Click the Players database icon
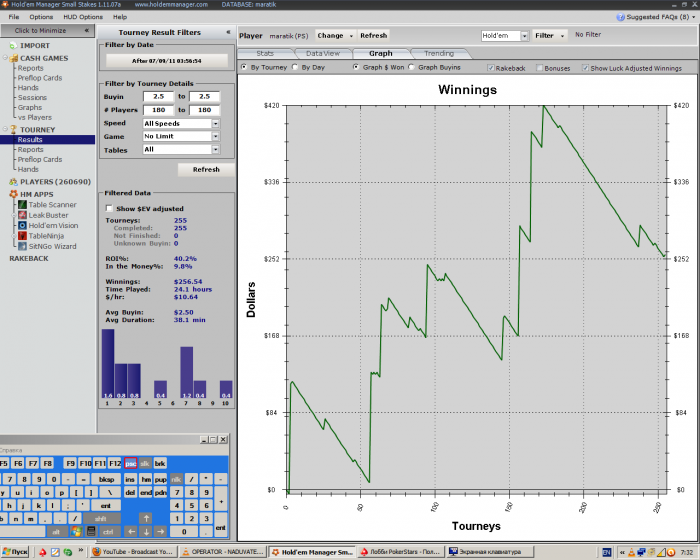 tap(12, 182)
